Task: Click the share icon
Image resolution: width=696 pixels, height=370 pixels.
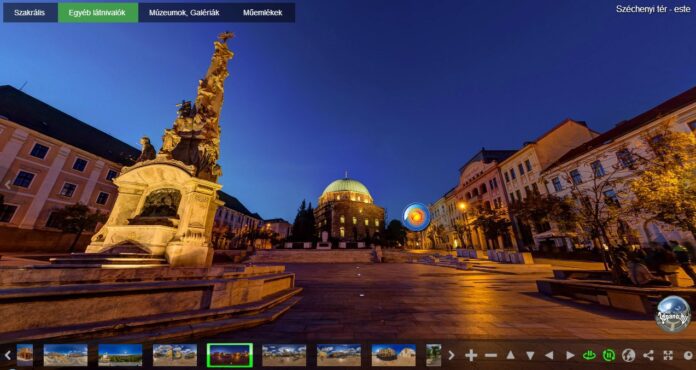Action: coord(648,355)
